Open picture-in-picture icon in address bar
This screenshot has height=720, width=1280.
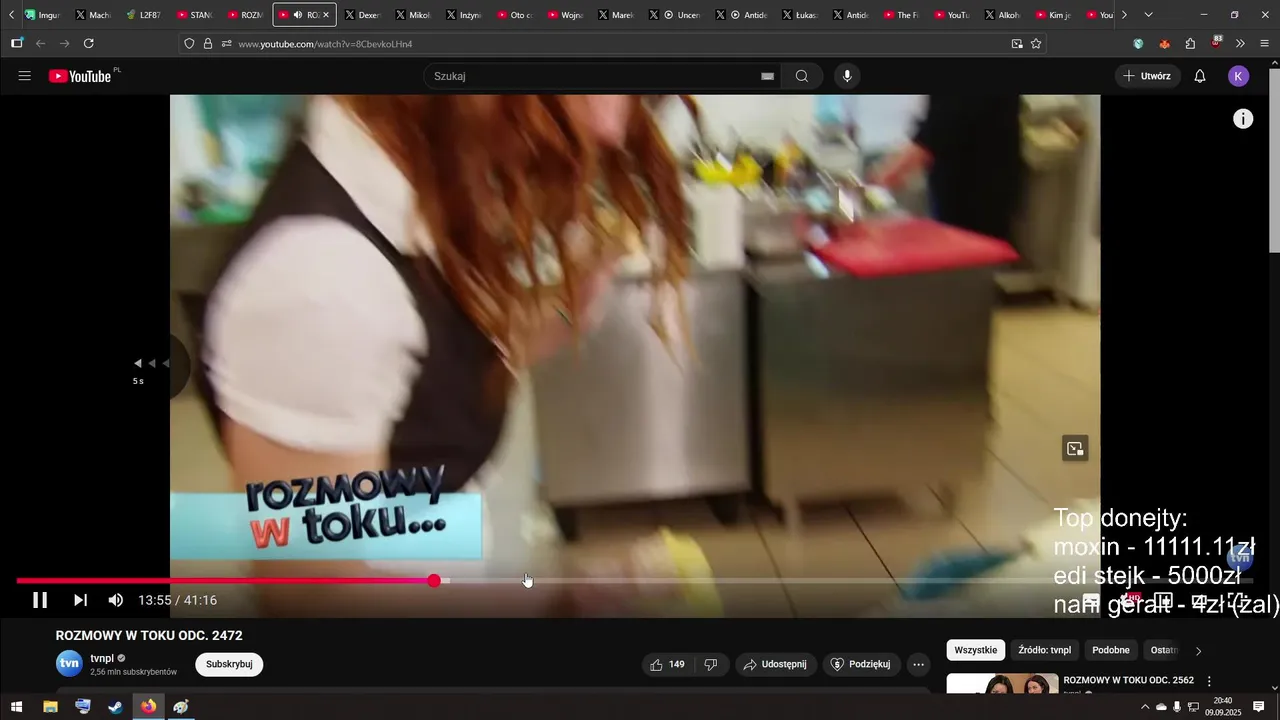[x=1017, y=44]
